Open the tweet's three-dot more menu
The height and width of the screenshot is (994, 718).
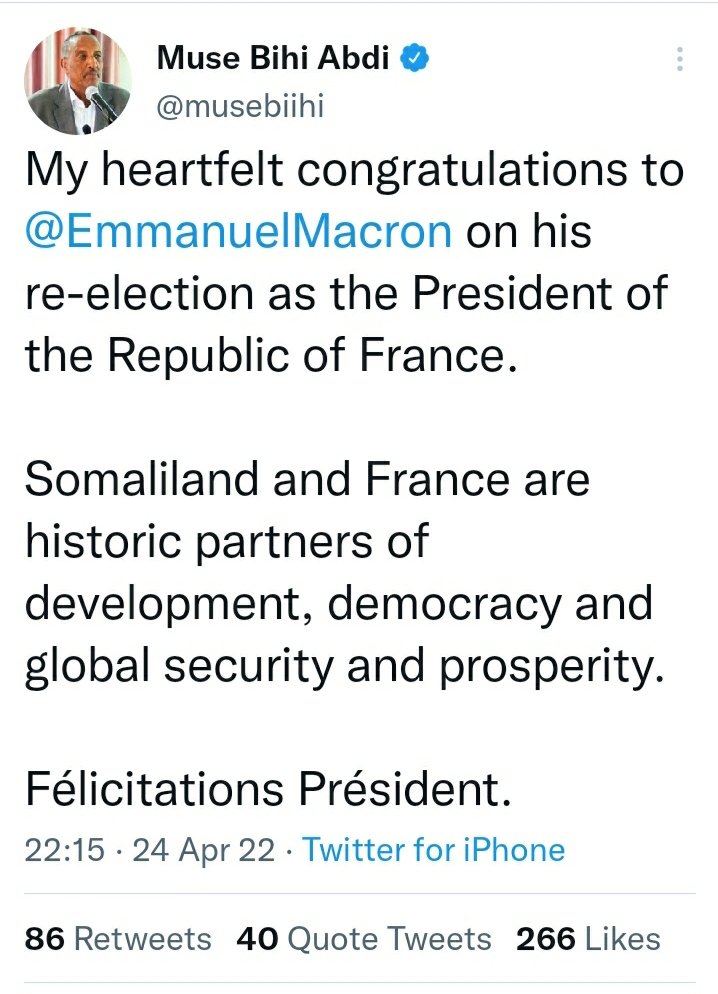[x=680, y=60]
